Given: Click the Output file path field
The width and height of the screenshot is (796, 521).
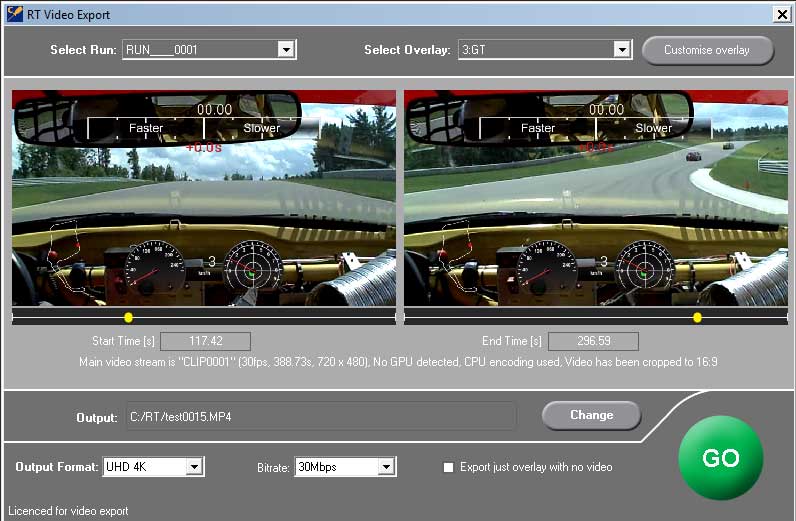Looking at the screenshot, I should (x=320, y=415).
